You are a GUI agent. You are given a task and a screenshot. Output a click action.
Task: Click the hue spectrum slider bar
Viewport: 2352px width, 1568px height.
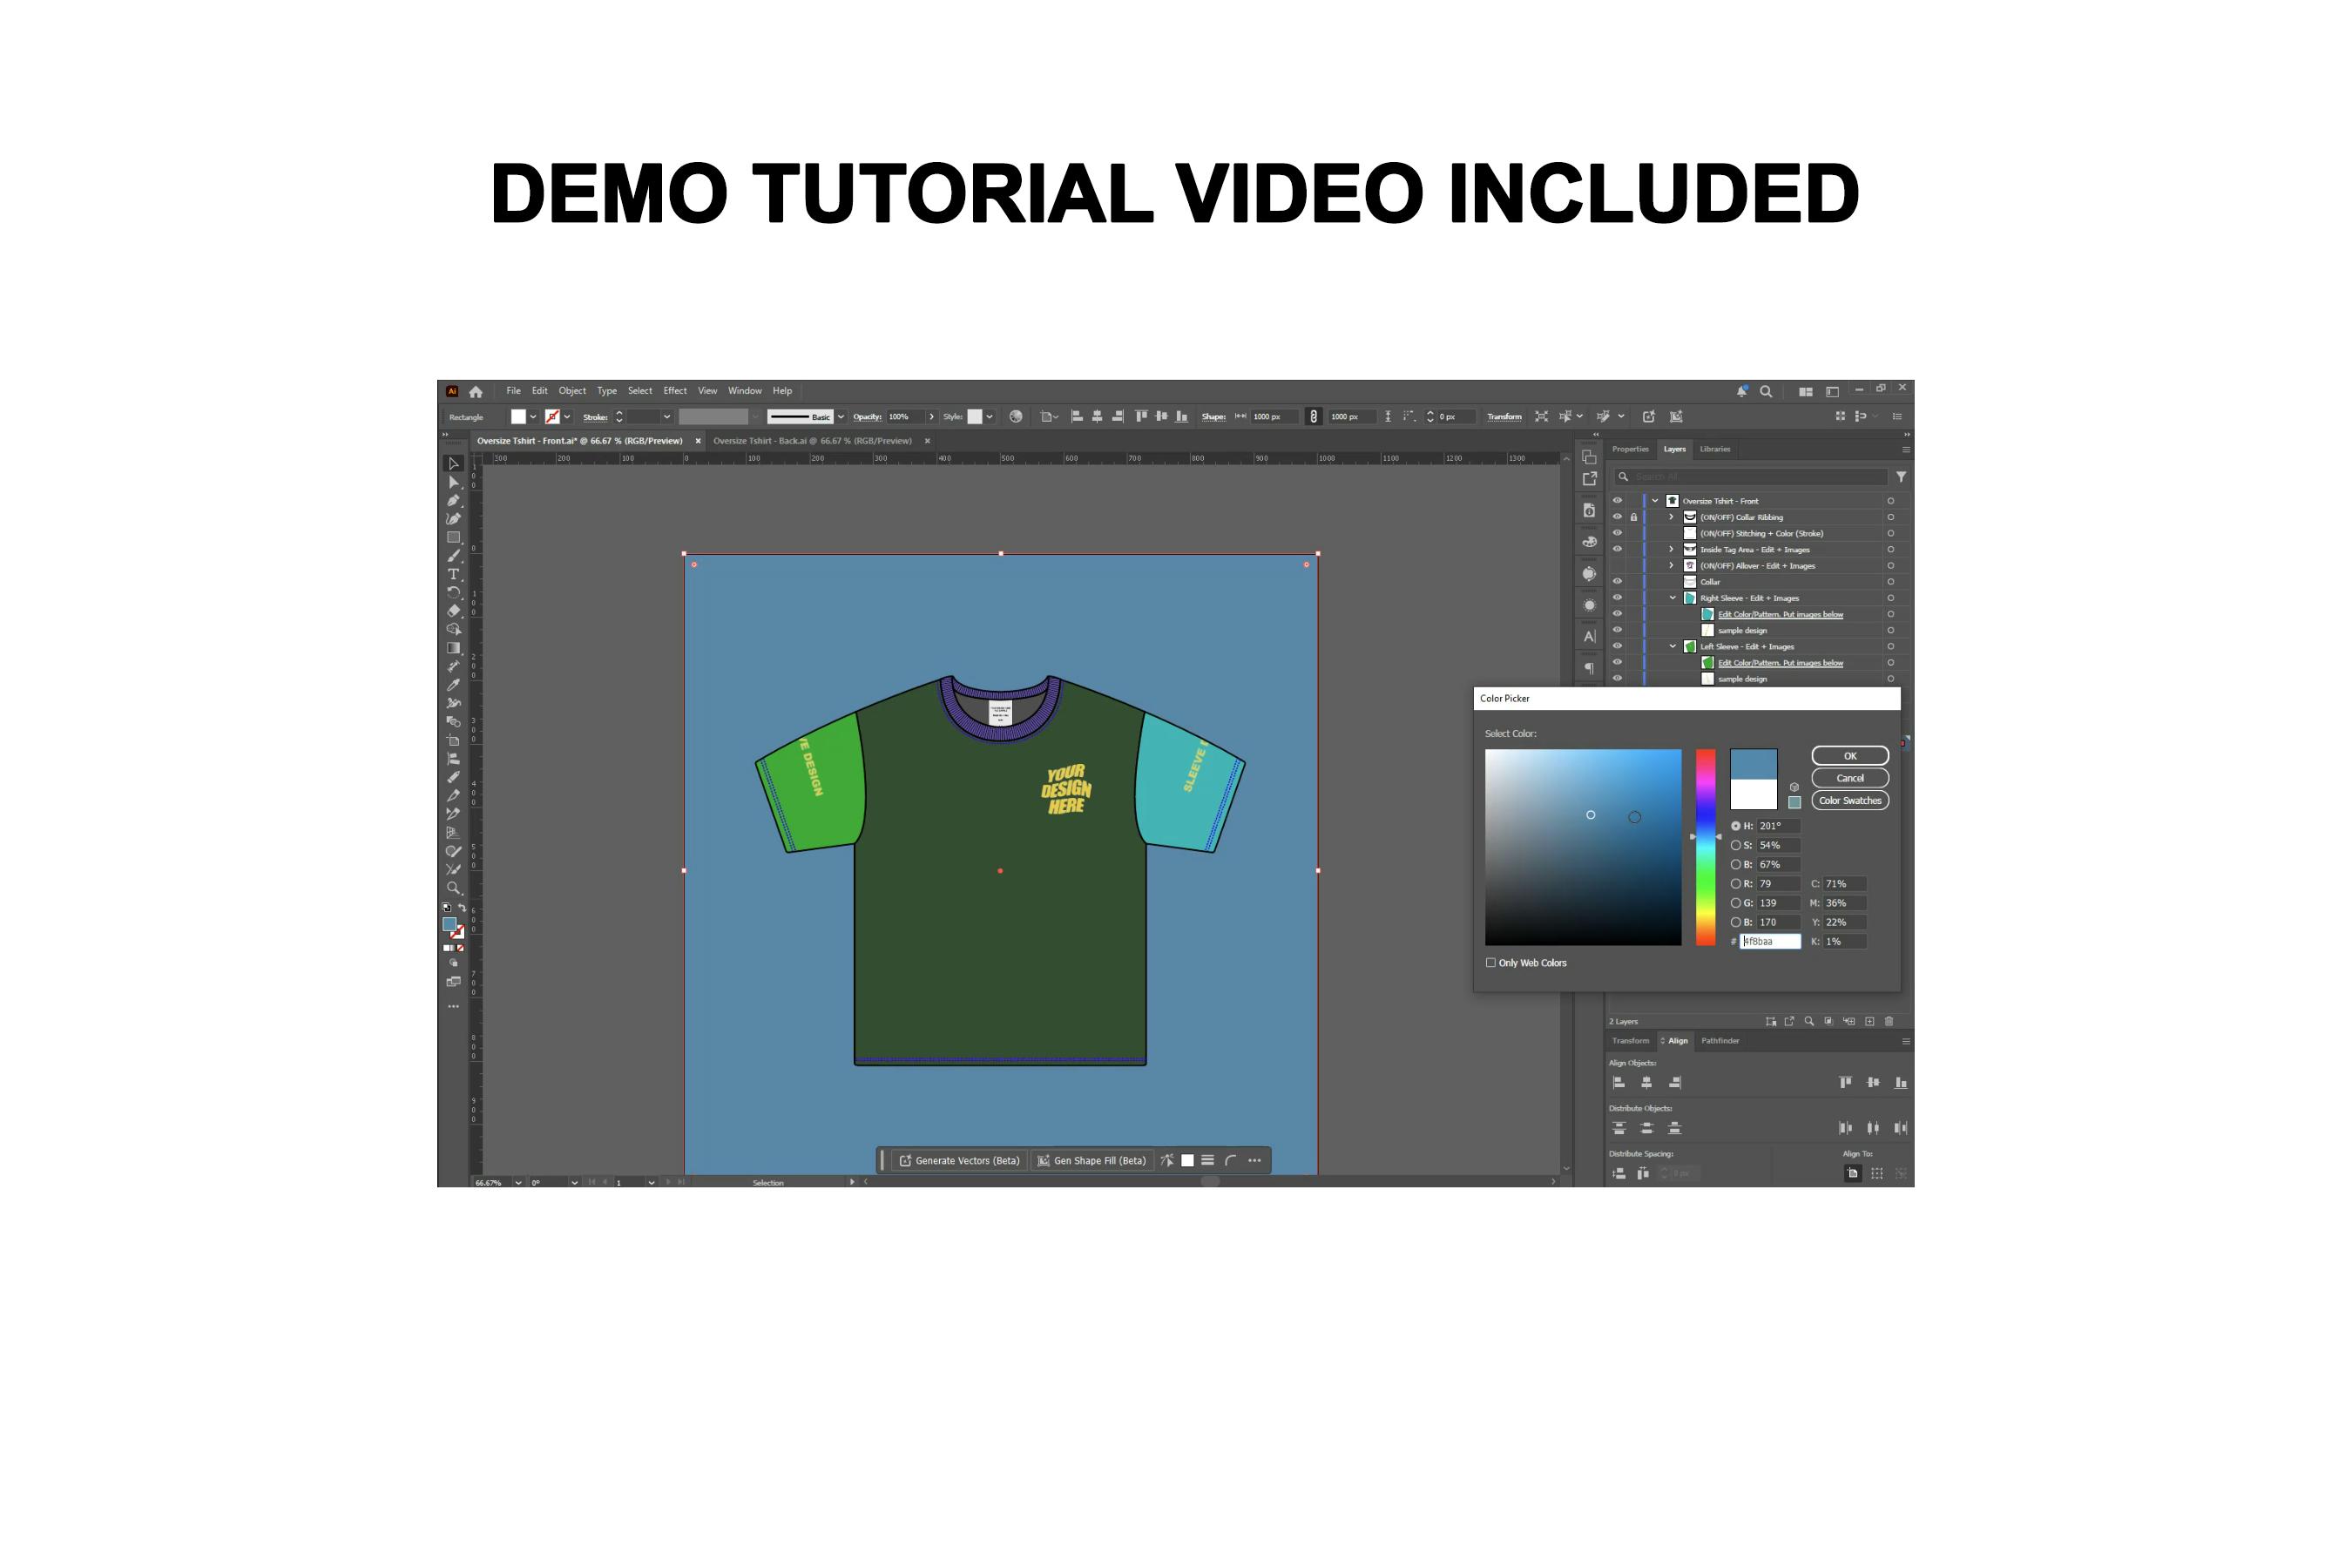1705,847
